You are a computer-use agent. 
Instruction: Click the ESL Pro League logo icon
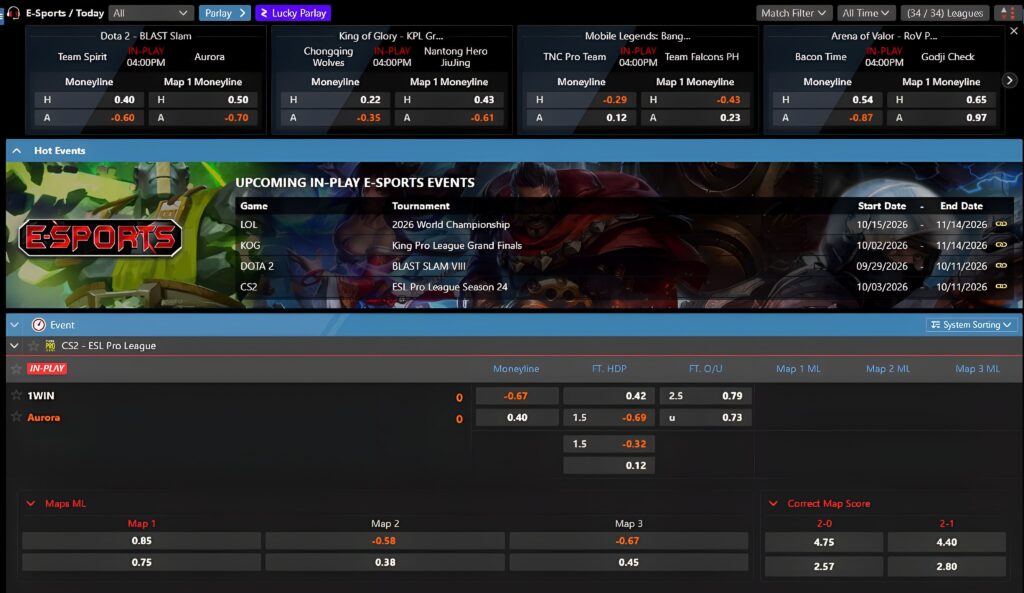click(x=50, y=345)
